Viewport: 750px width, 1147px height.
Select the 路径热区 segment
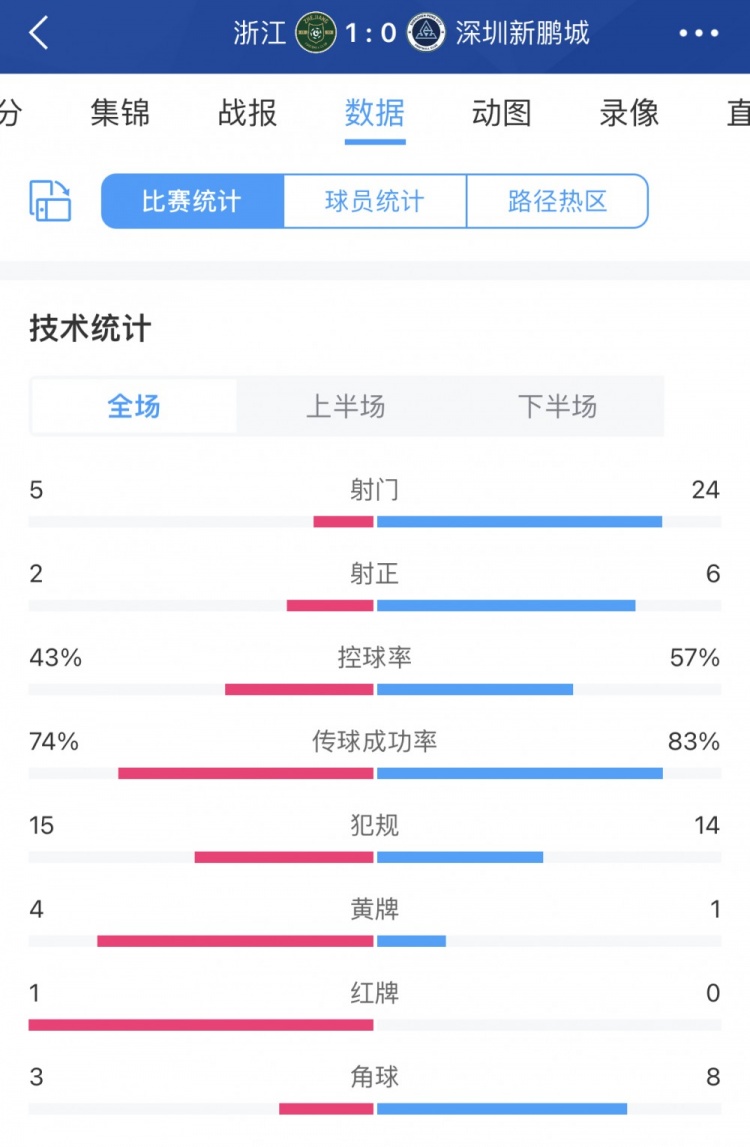(x=557, y=201)
